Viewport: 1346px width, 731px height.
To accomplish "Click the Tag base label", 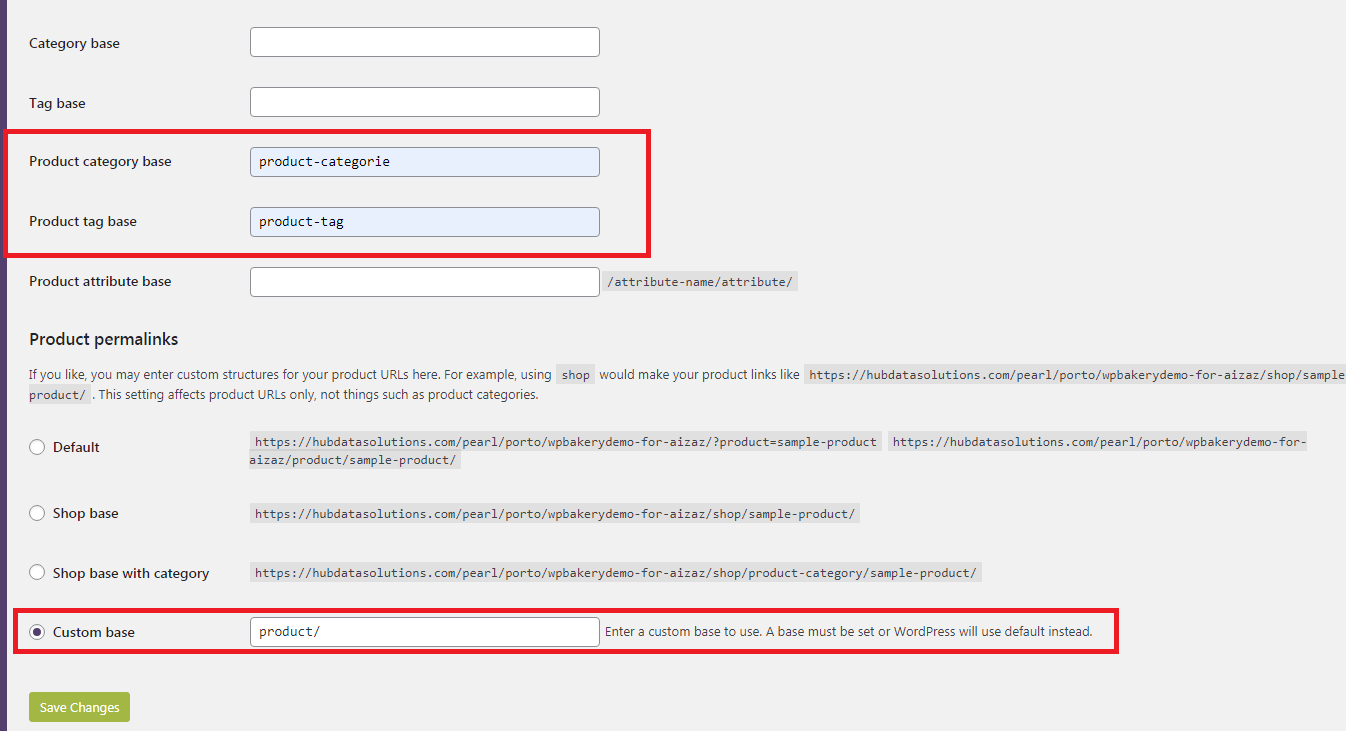I will 57,103.
